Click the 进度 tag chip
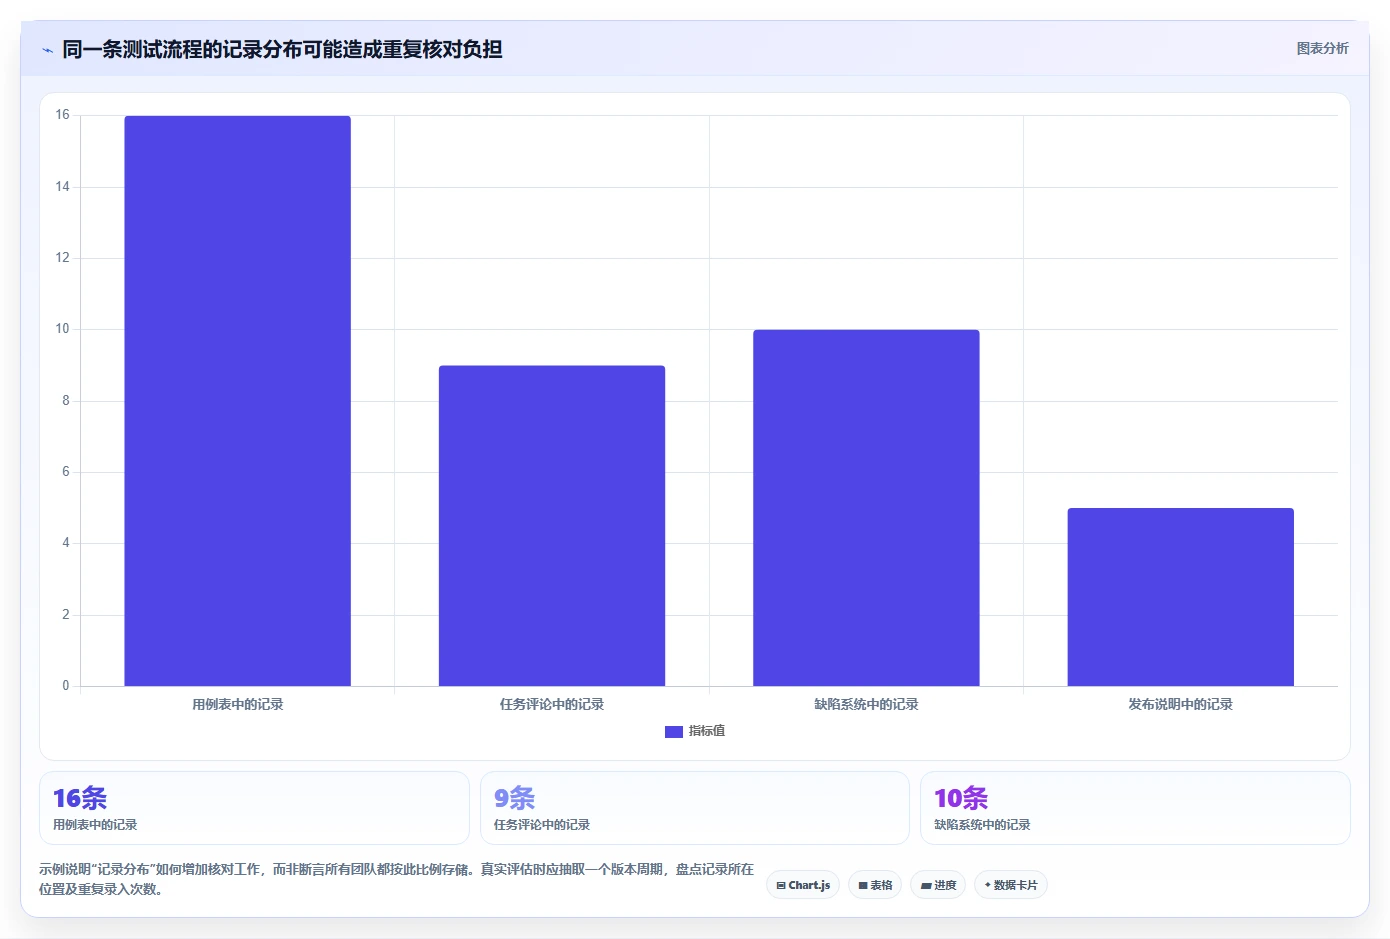1390x939 pixels. [x=938, y=885]
